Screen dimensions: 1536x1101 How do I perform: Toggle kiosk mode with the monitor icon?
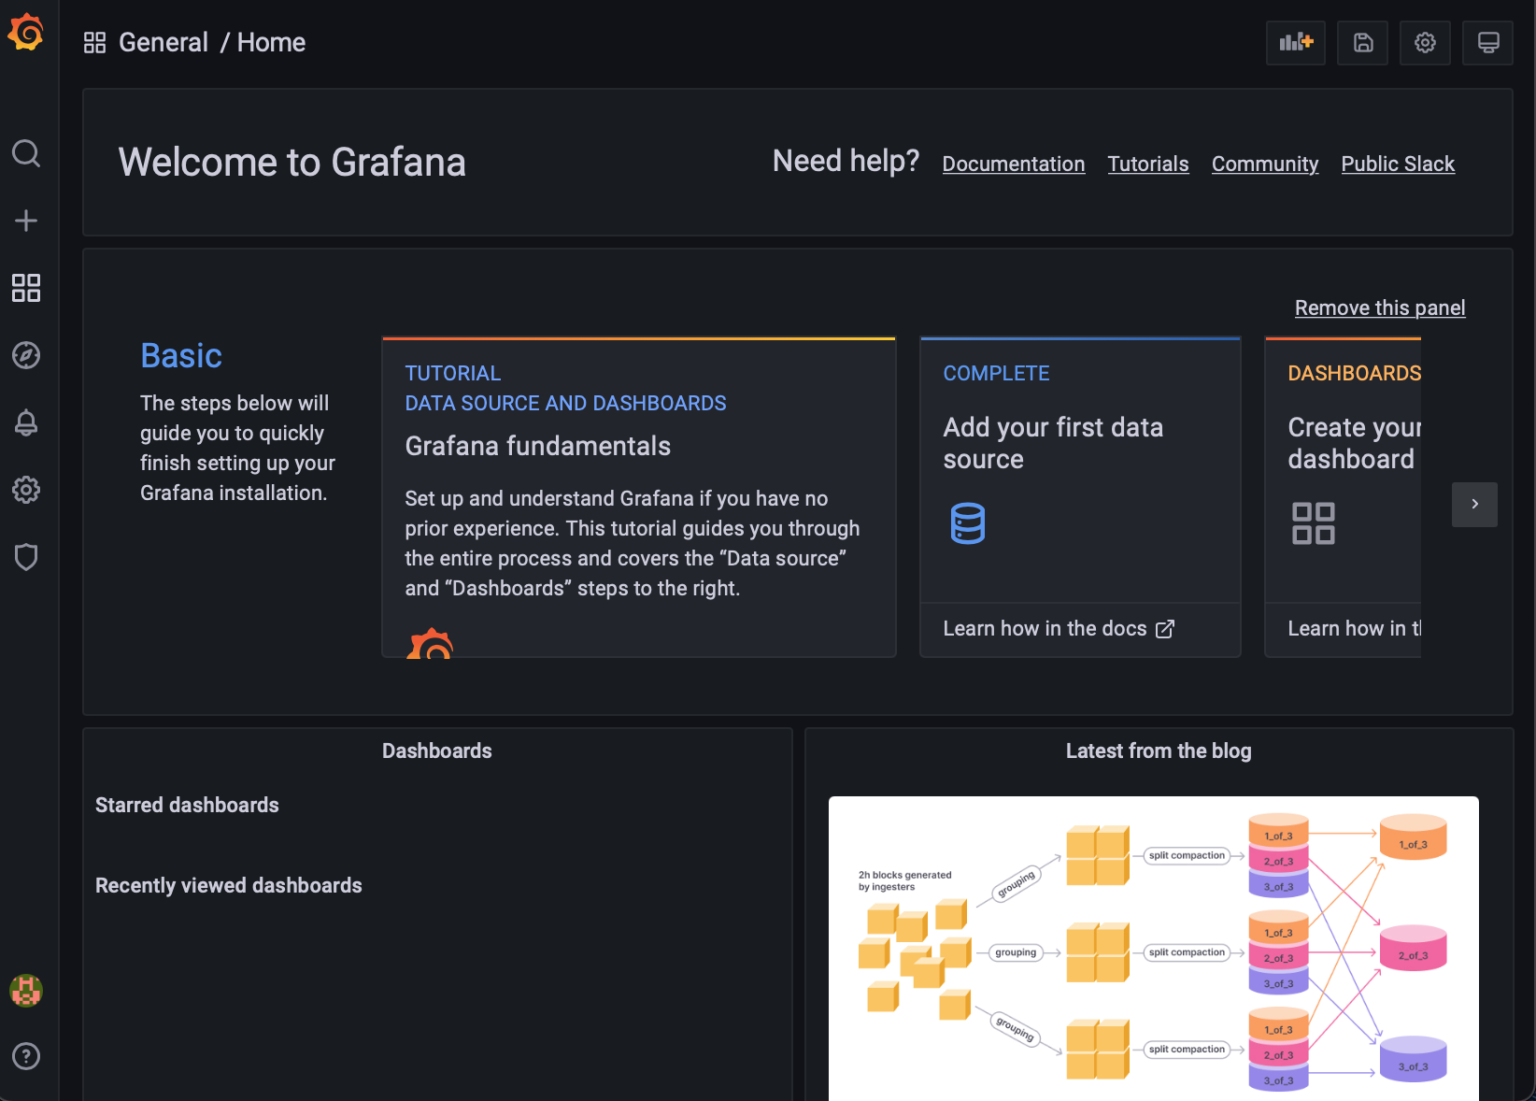point(1487,42)
